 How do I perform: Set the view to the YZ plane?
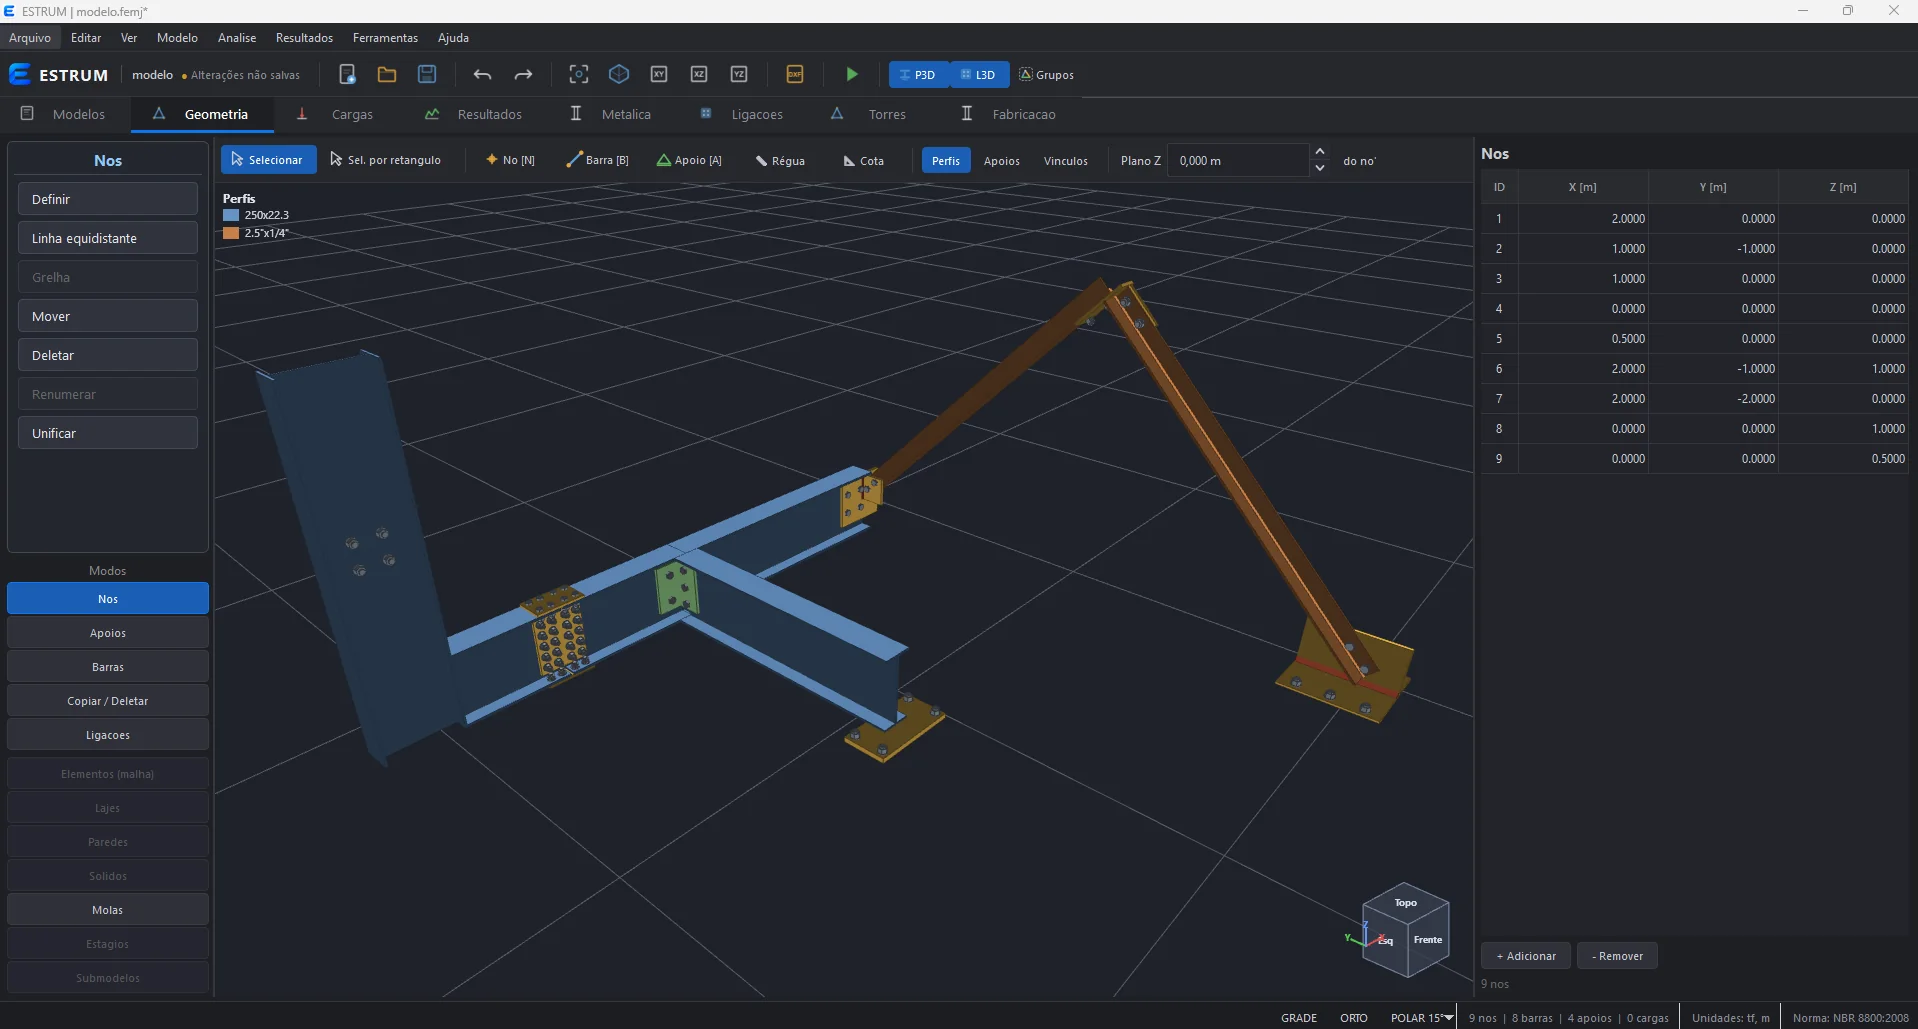point(739,74)
